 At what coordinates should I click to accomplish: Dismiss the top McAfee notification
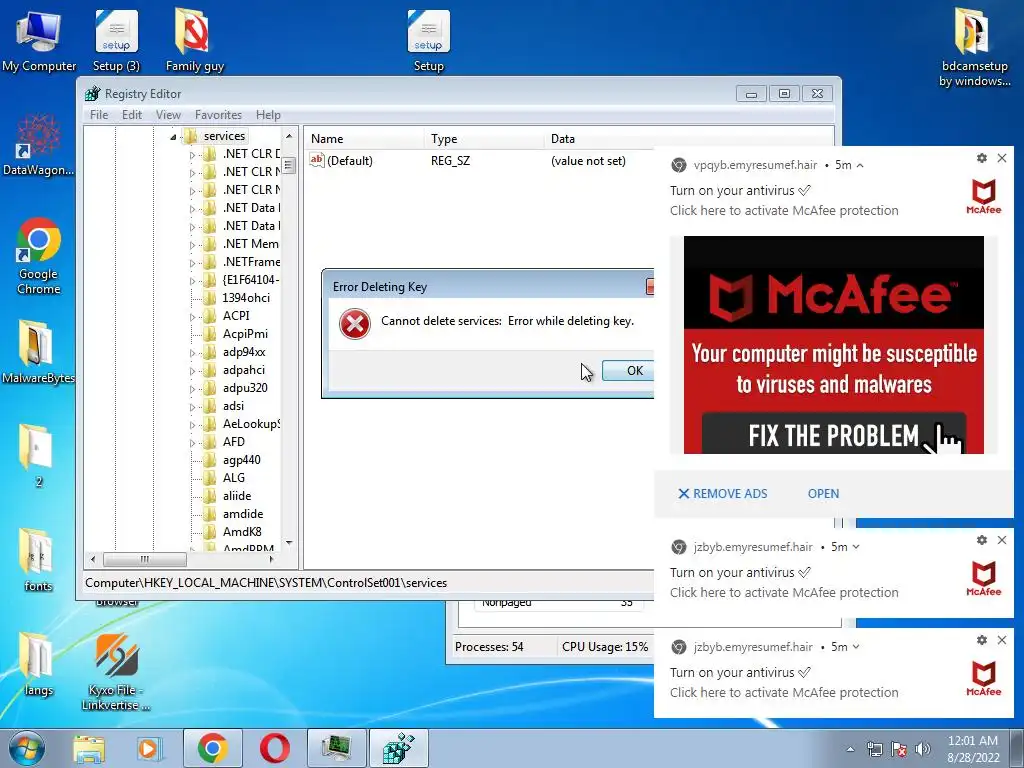1002,158
